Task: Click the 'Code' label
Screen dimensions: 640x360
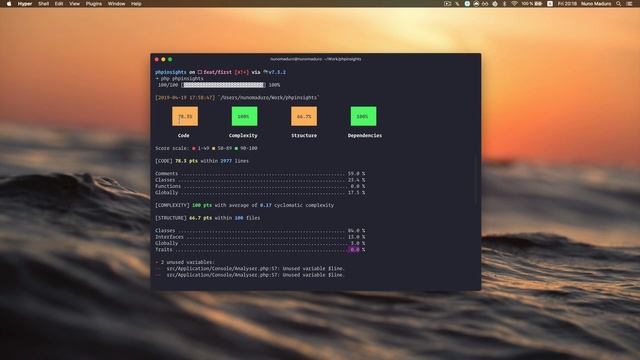Action: [183, 136]
